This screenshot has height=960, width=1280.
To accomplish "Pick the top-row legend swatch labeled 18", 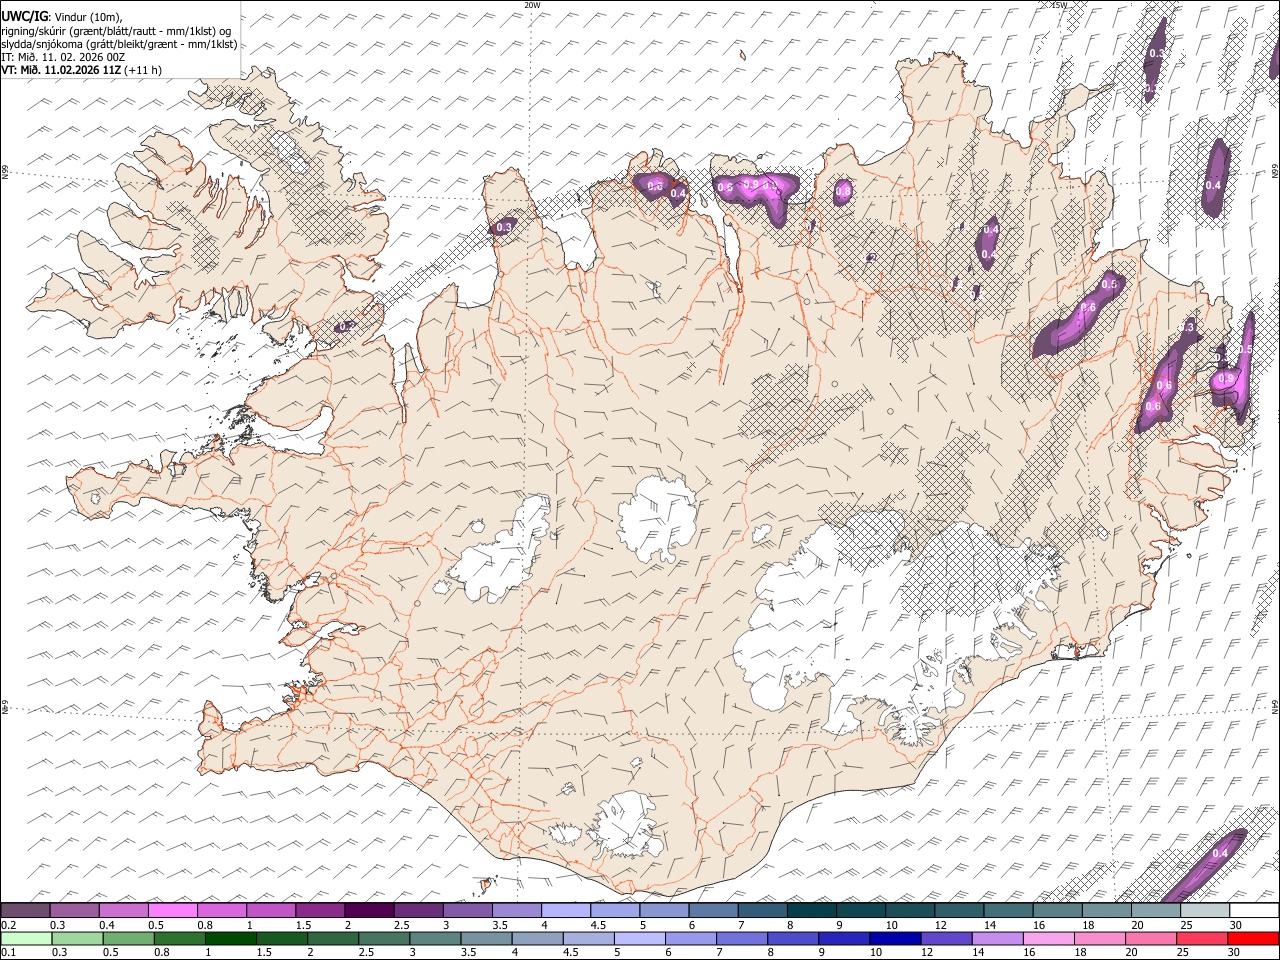I will (x=1106, y=911).
